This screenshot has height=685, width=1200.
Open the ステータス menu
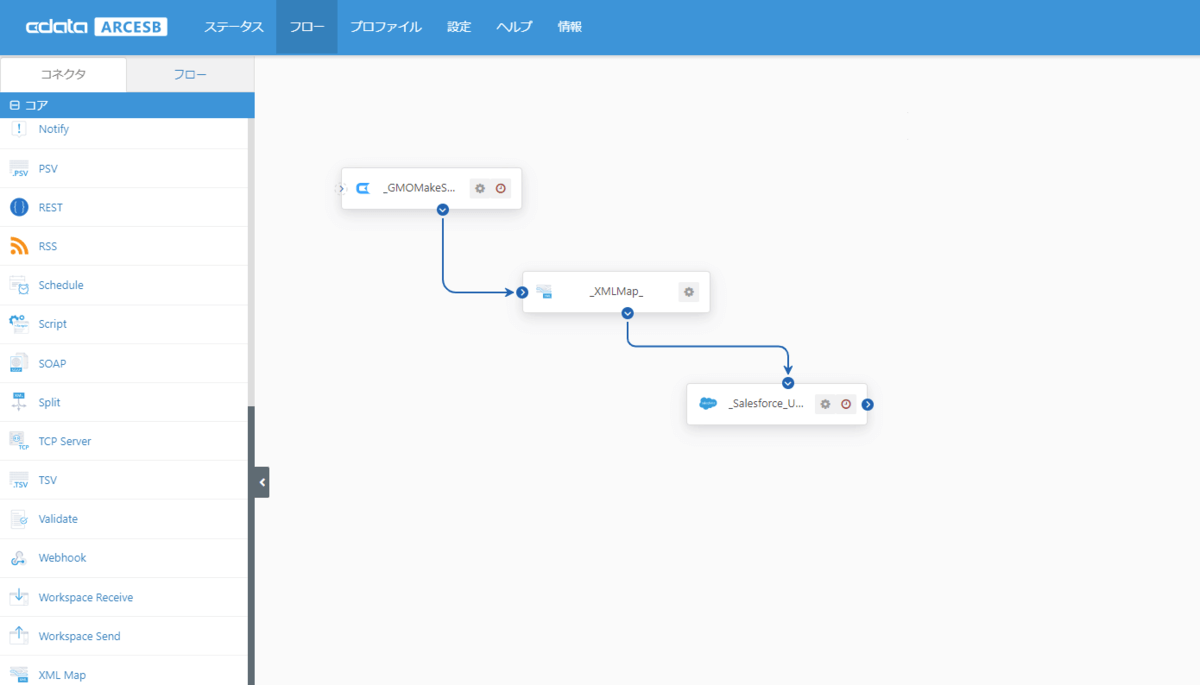coord(234,27)
